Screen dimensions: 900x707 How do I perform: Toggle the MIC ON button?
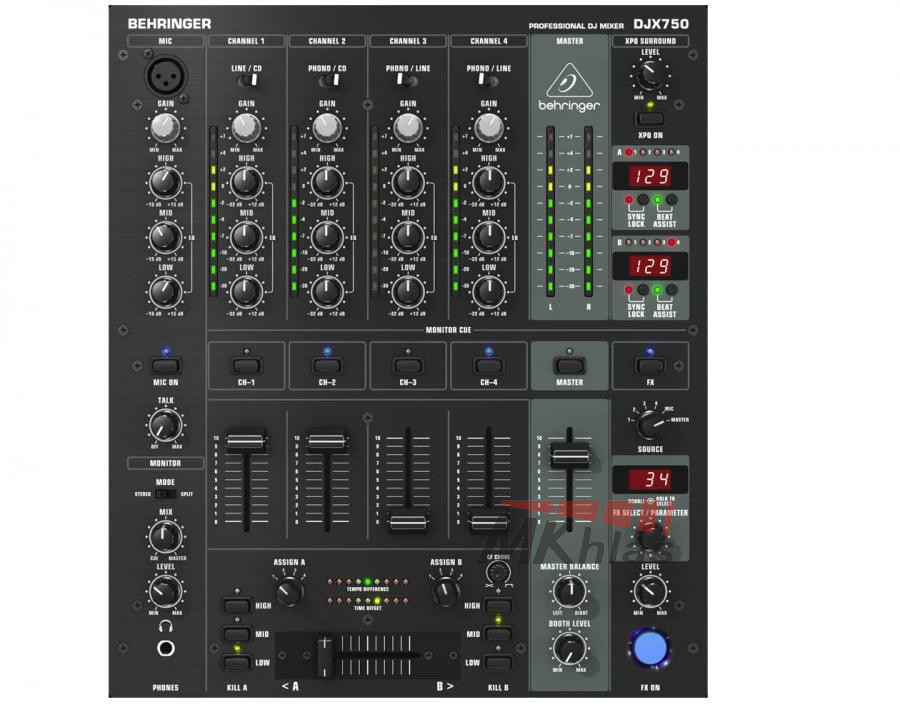click(x=165, y=366)
